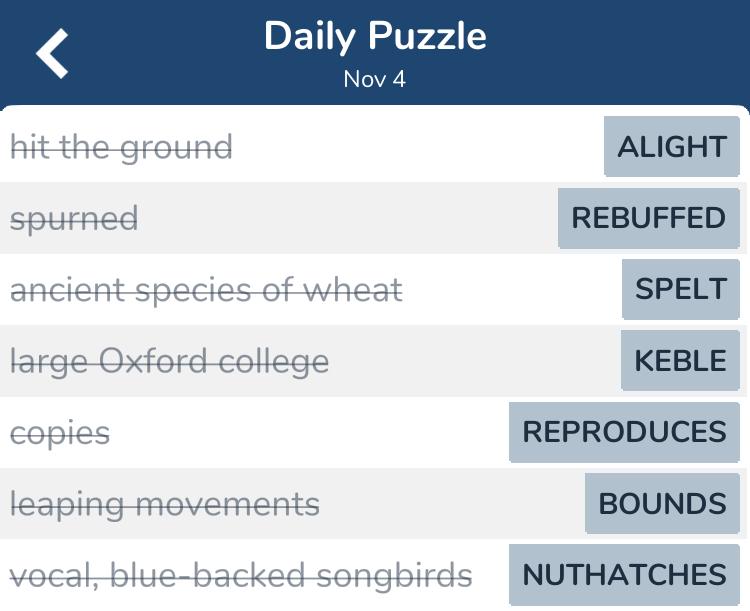Select the SPELT answer tile

click(681, 289)
